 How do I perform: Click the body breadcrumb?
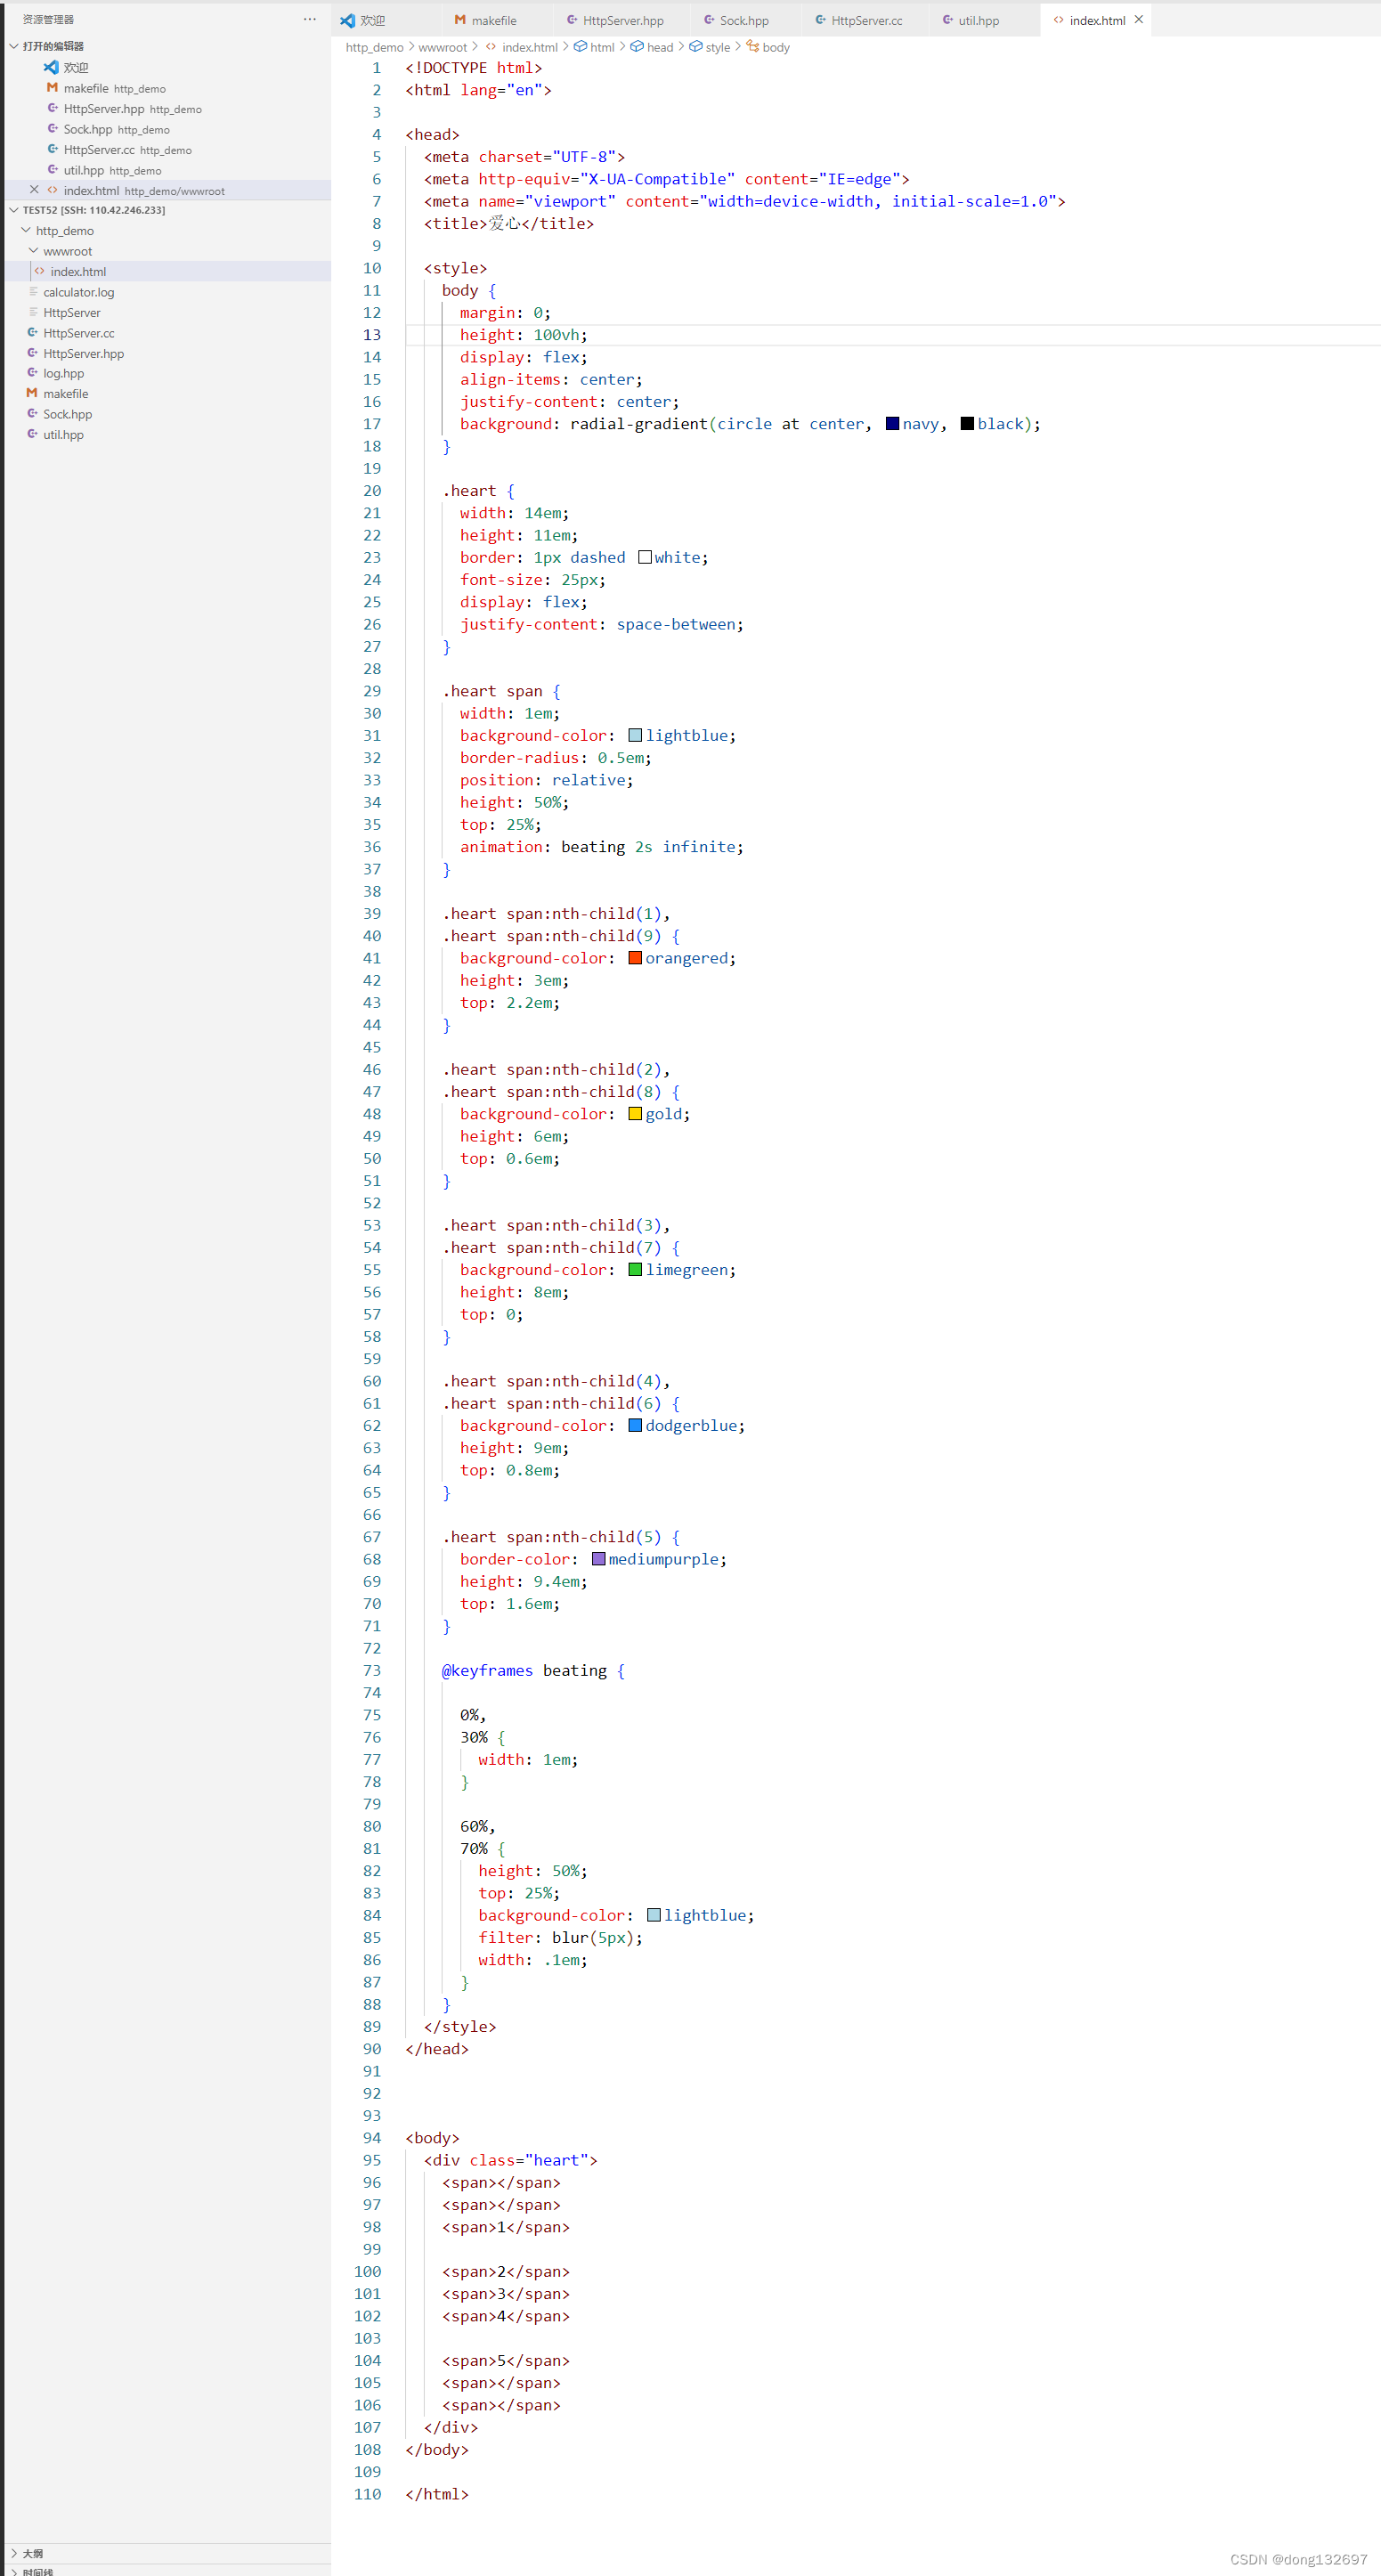775,47
